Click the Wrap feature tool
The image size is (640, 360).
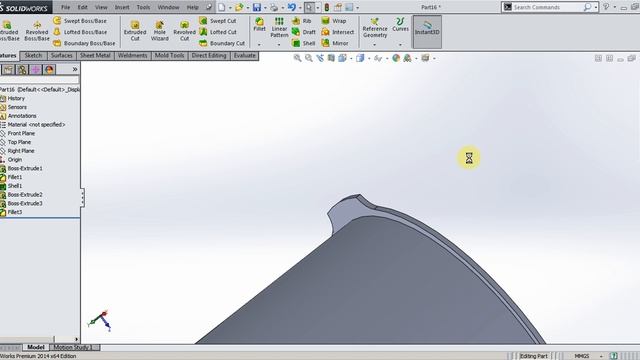[x=334, y=21]
